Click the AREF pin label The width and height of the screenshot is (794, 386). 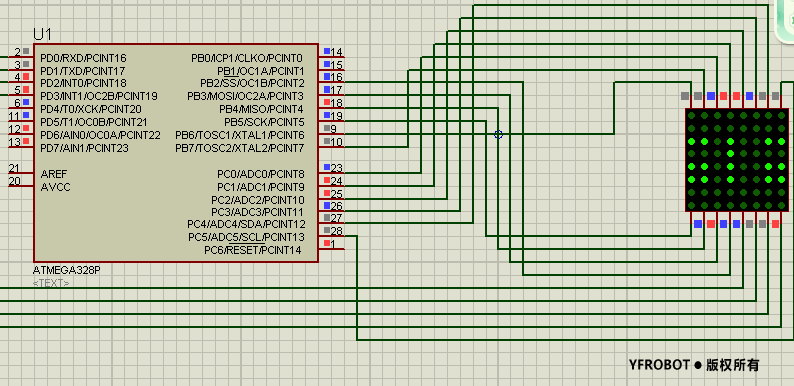click(x=54, y=174)
